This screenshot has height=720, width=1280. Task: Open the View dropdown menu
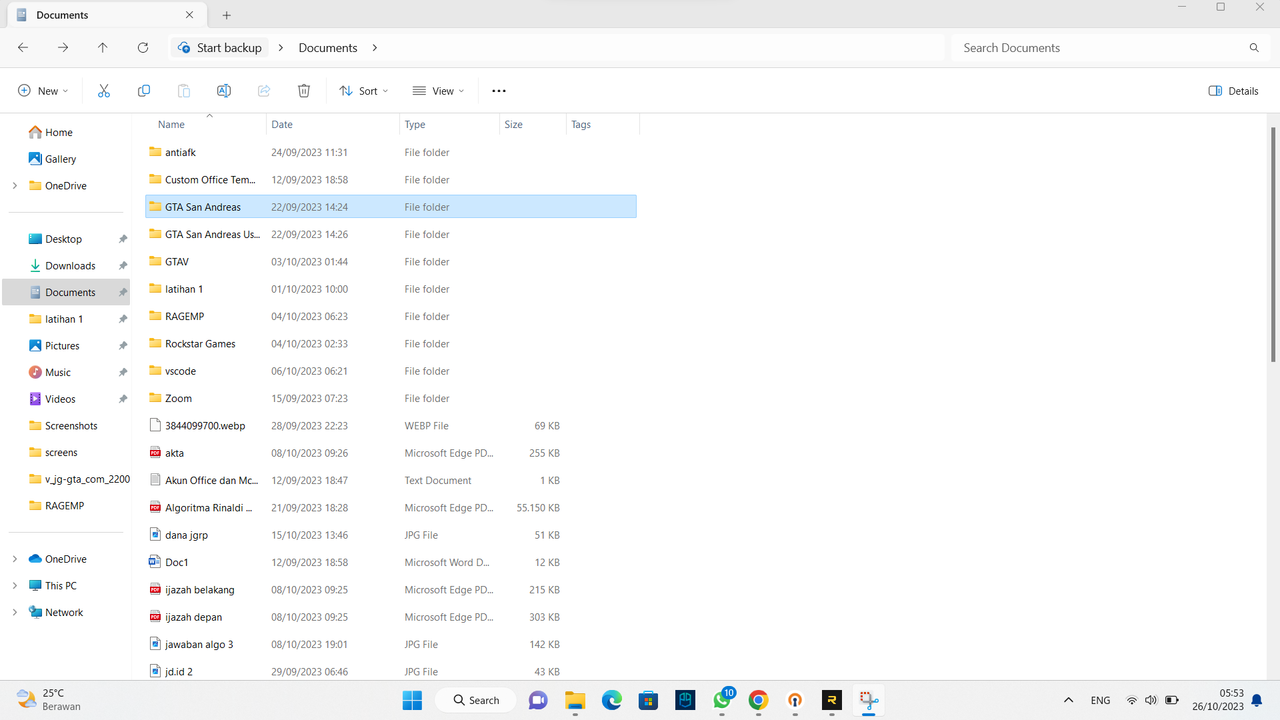click(438, 91)
